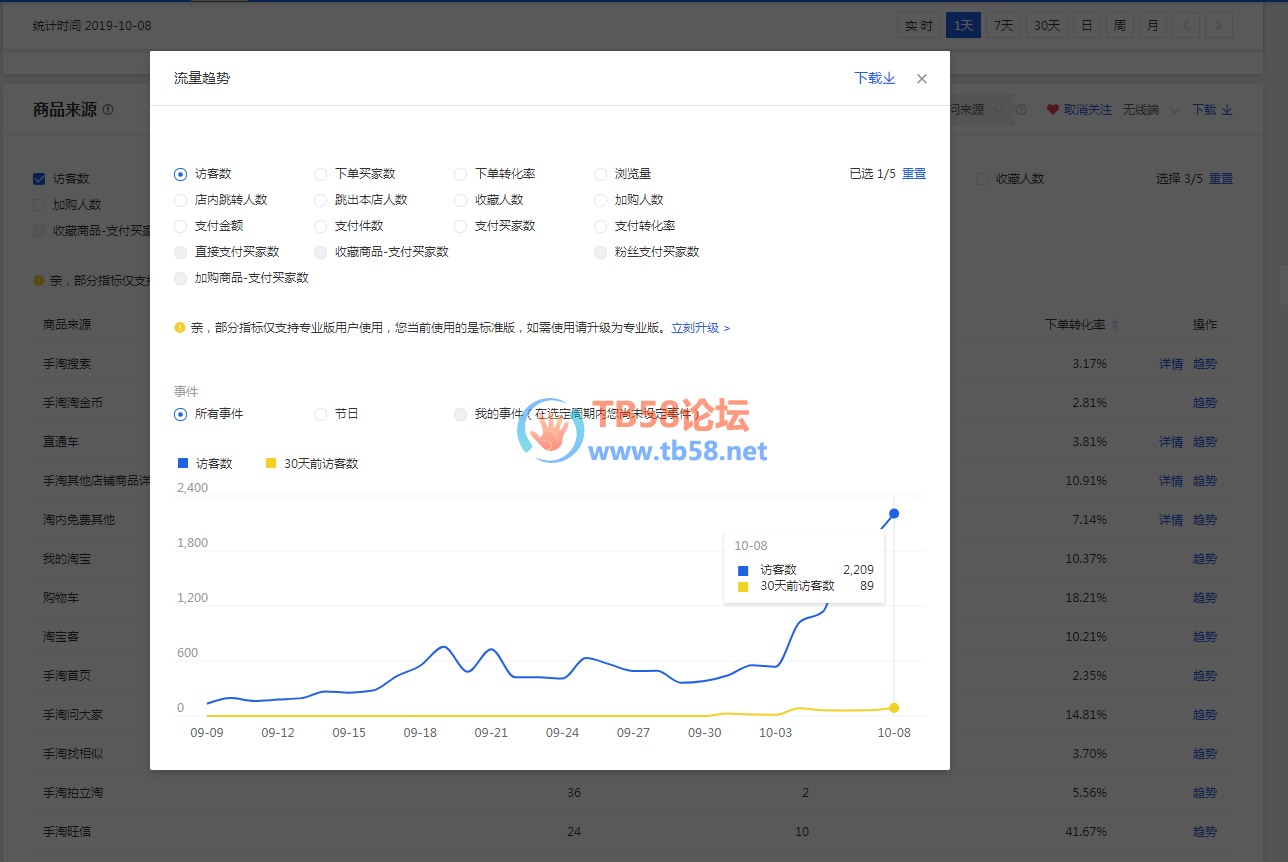The width and height of the screenshot is (1288, 862).
Task: Click the 立刻升级 upgrade link
Action: (700, 328)
